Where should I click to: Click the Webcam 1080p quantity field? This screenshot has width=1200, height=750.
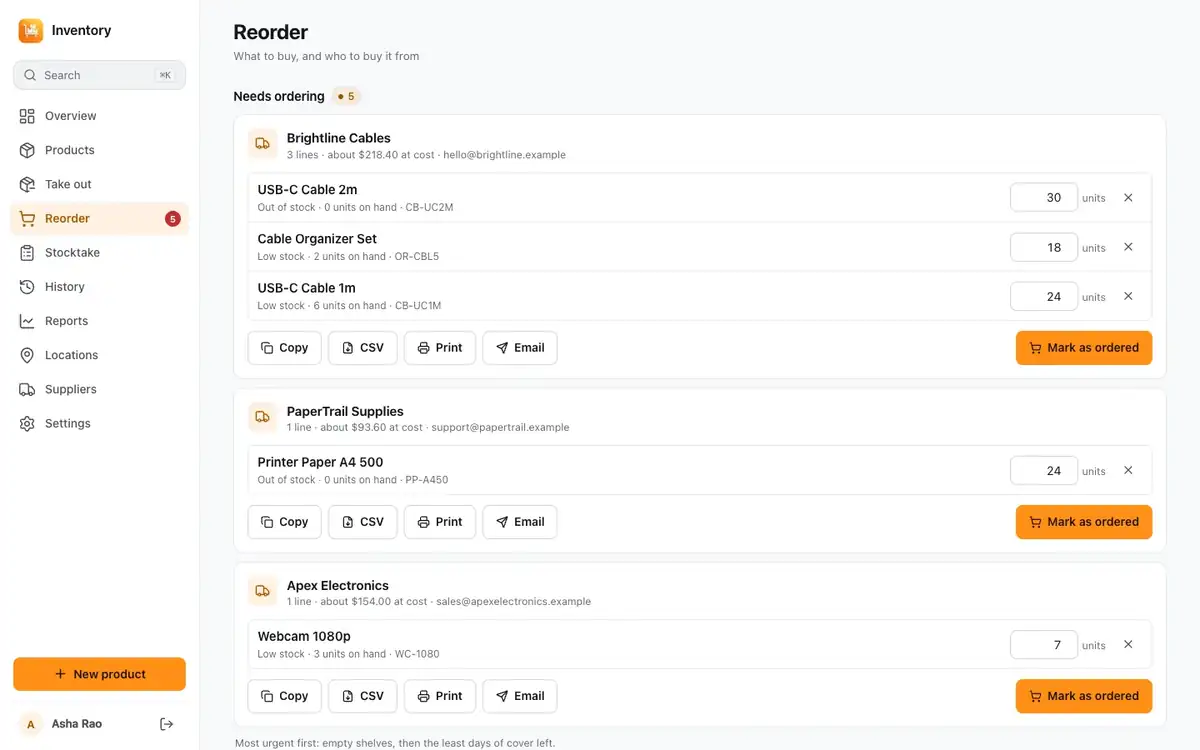[1044, 644]
